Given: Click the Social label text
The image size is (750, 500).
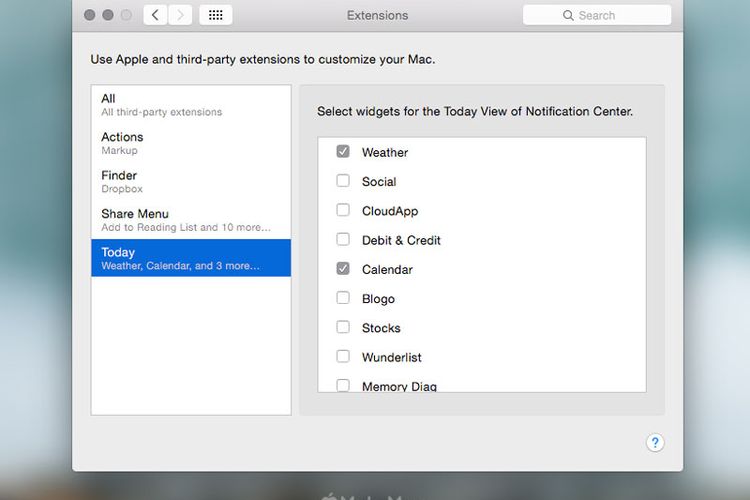Looking at the screenshot, I should pyautogui.click(x=379, y=182).
